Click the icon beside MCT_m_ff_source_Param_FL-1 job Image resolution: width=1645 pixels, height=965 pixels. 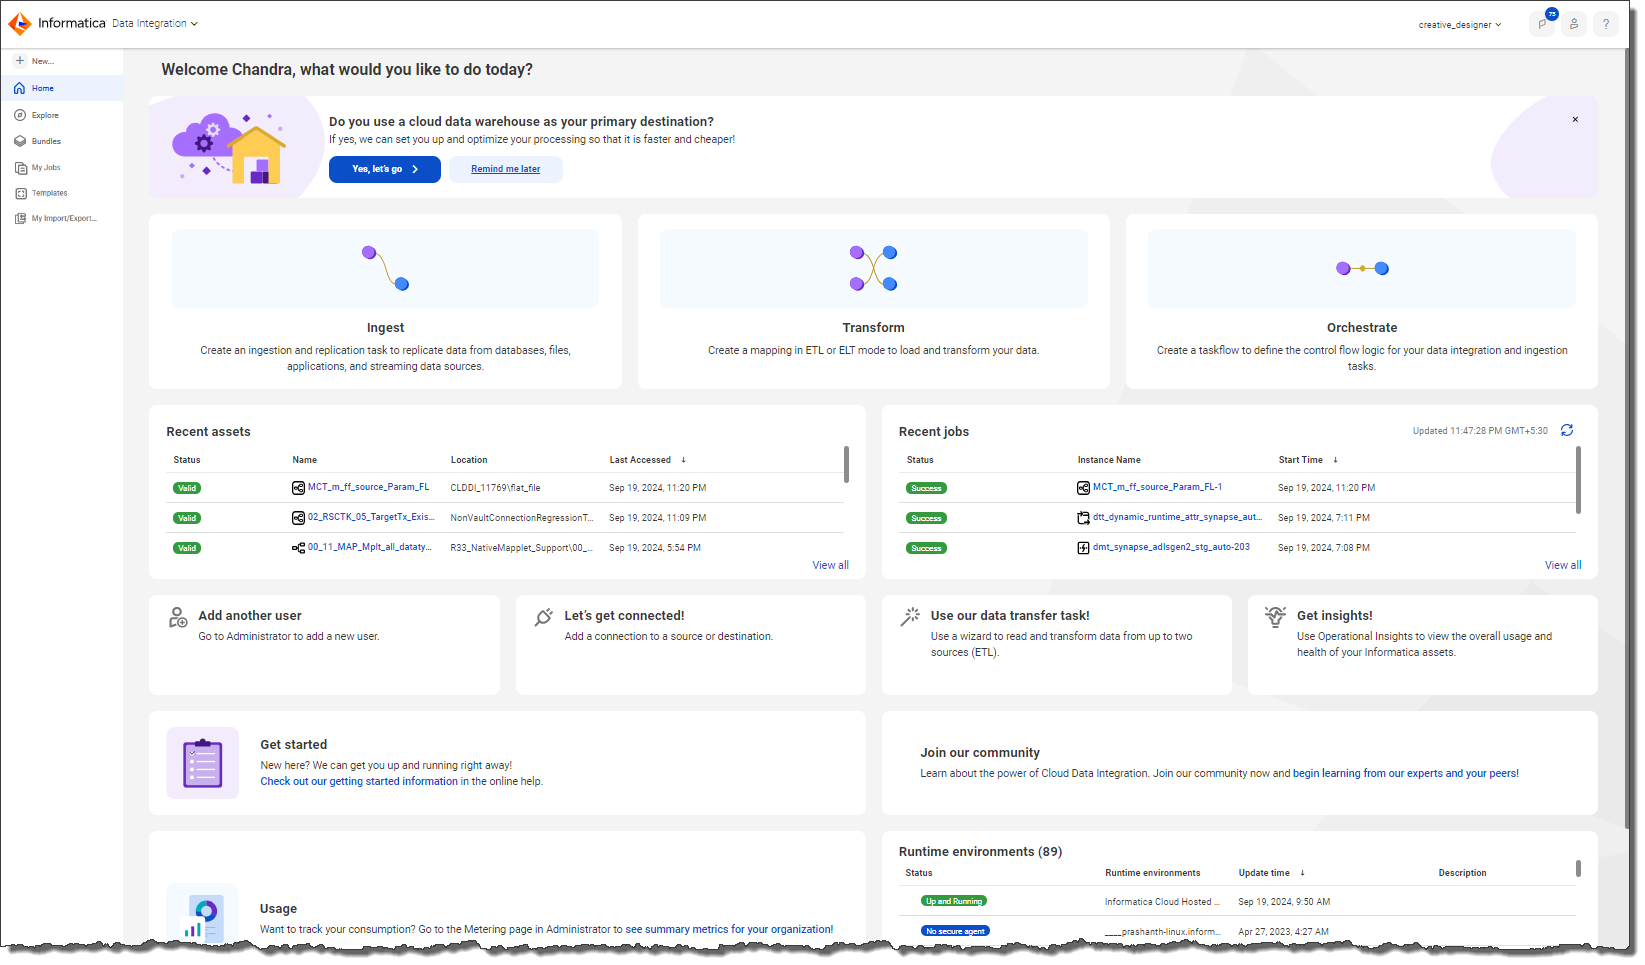(1083, 488)
